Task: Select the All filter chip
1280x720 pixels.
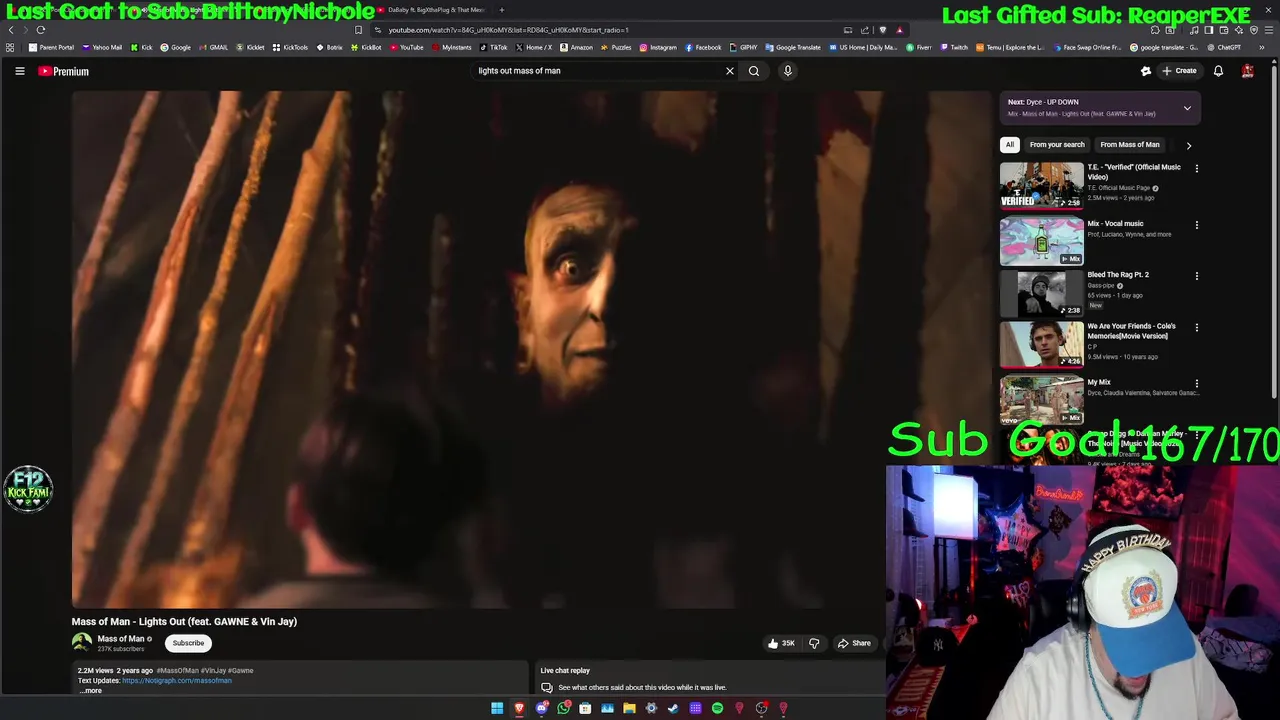Action: click(1010, 145)
